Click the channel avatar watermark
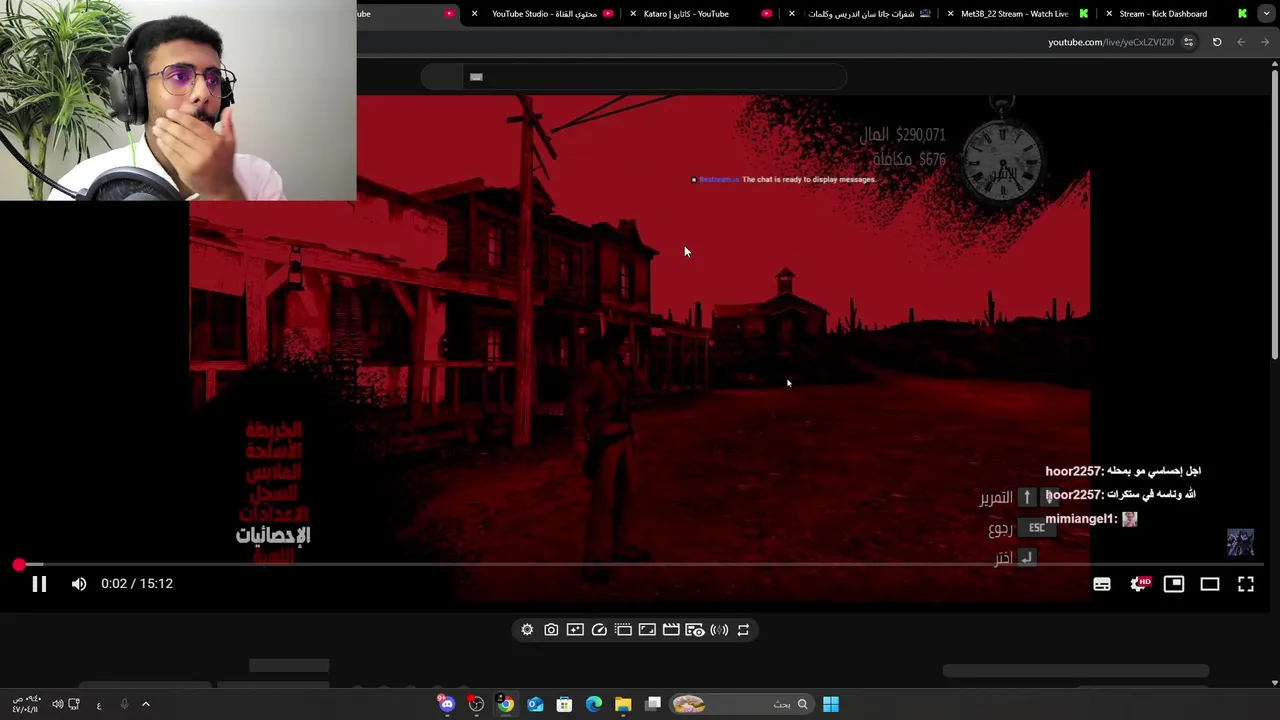1280x720 pixels. pyautogui.click(x=1240, y=542)
